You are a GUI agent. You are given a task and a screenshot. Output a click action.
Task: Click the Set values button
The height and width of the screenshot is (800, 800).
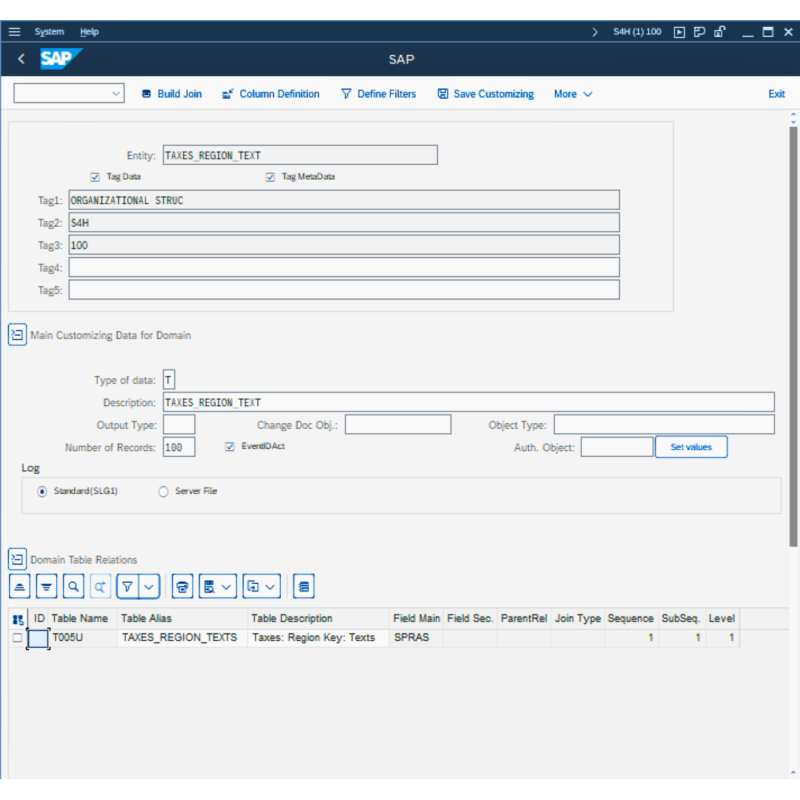(691, 447)
